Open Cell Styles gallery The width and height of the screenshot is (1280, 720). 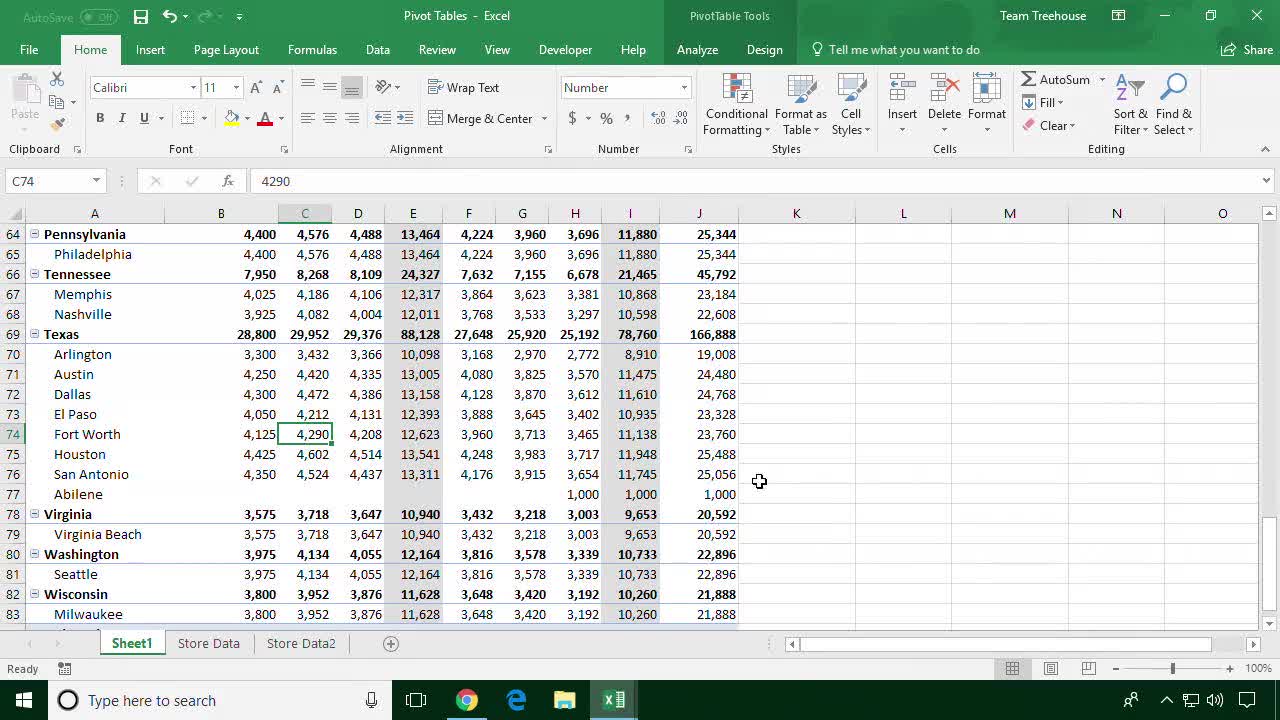point(851,105)
